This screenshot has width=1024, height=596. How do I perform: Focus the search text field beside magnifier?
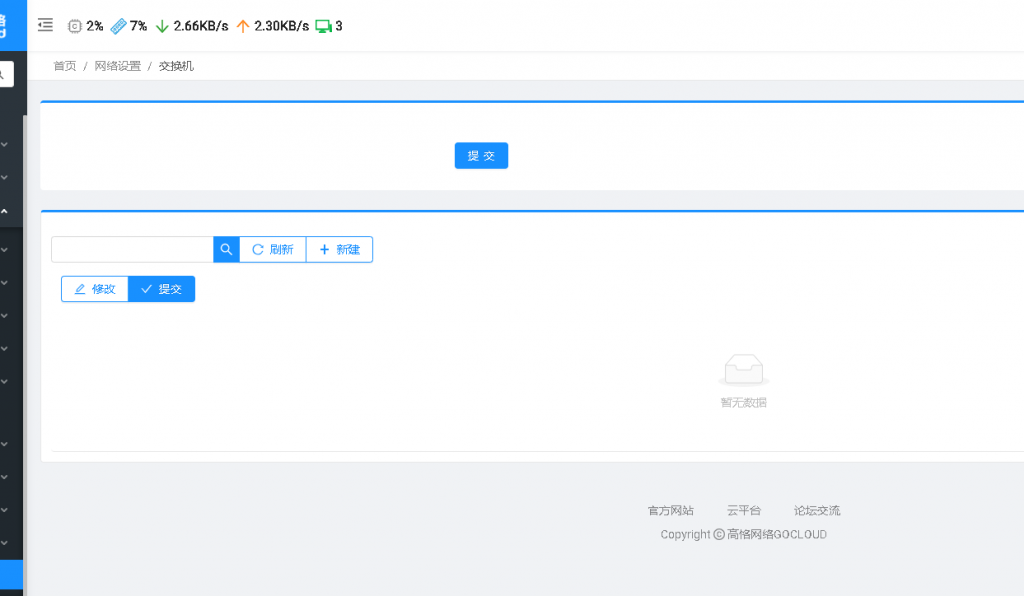132,249
